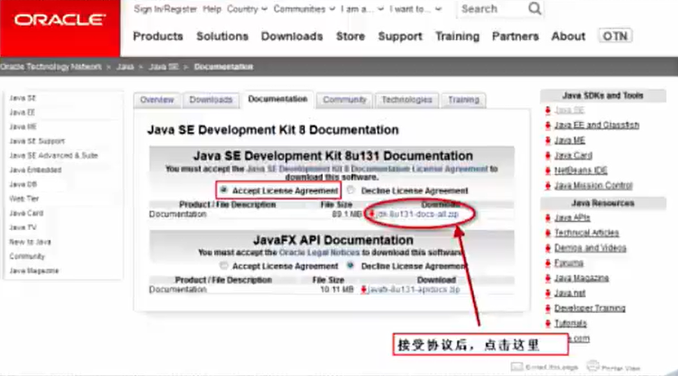Open the Products menu

coord(158,36)
